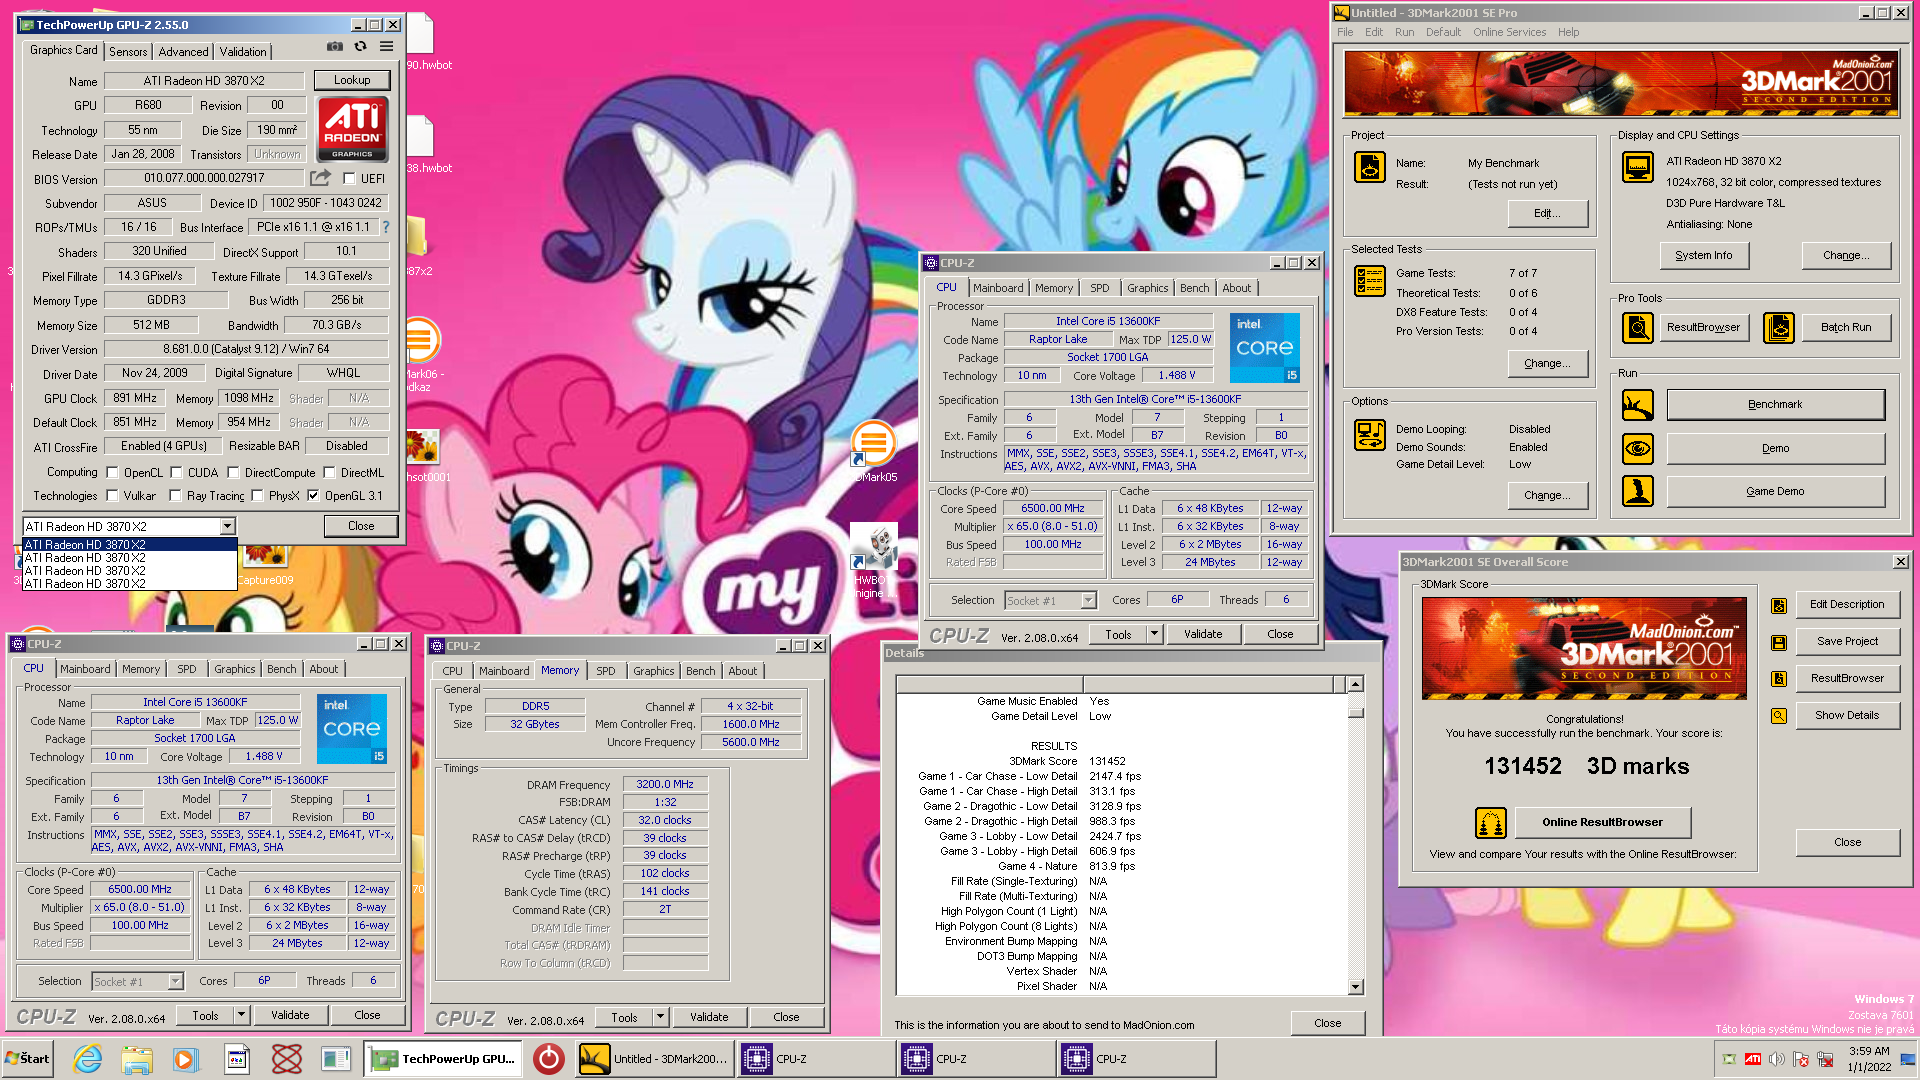Toggle OpenGL 3.1 checkbox
1920x1080 pixels.
click(x=314, y=496)
